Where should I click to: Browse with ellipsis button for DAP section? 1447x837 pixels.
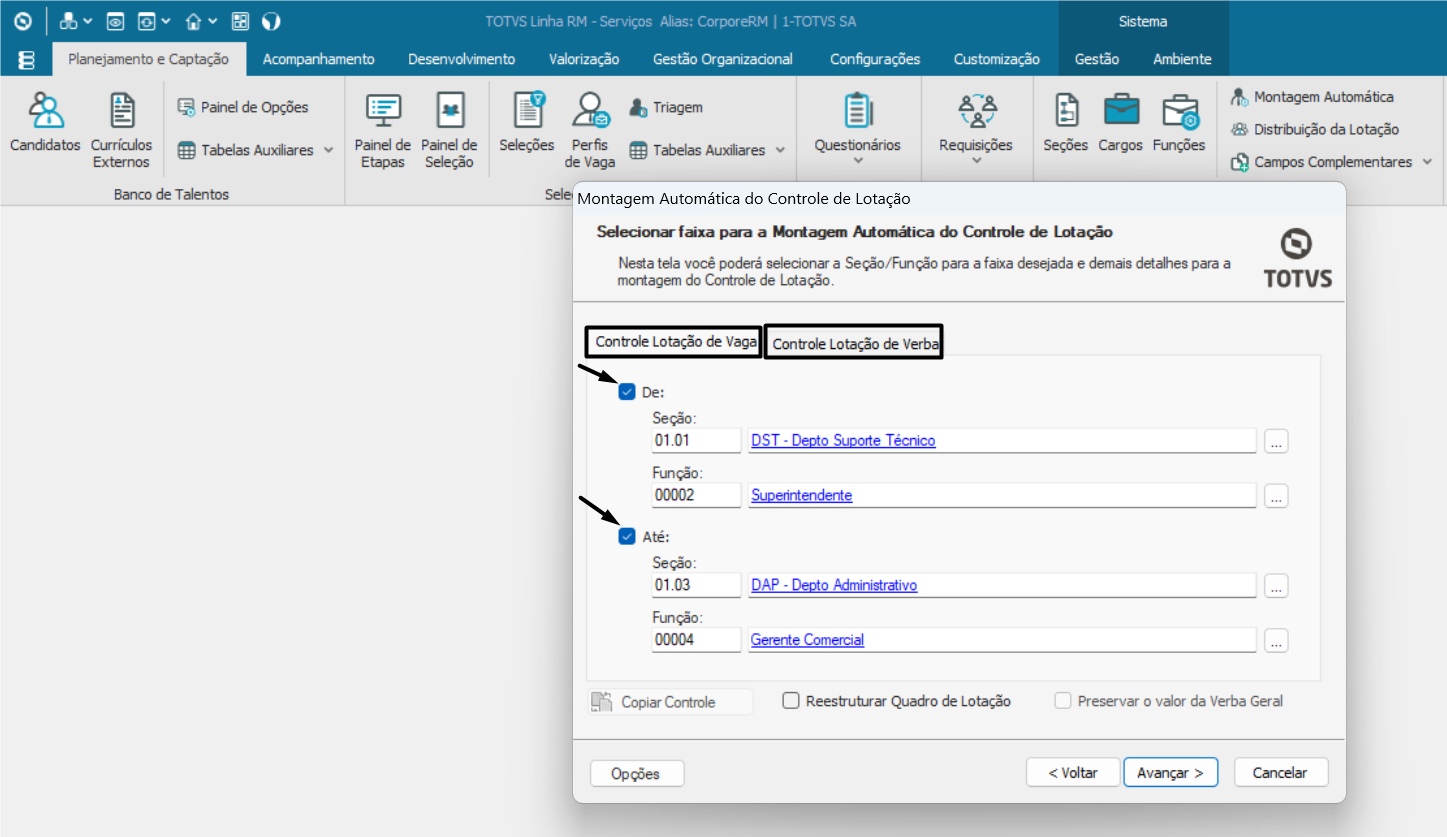1275,586
